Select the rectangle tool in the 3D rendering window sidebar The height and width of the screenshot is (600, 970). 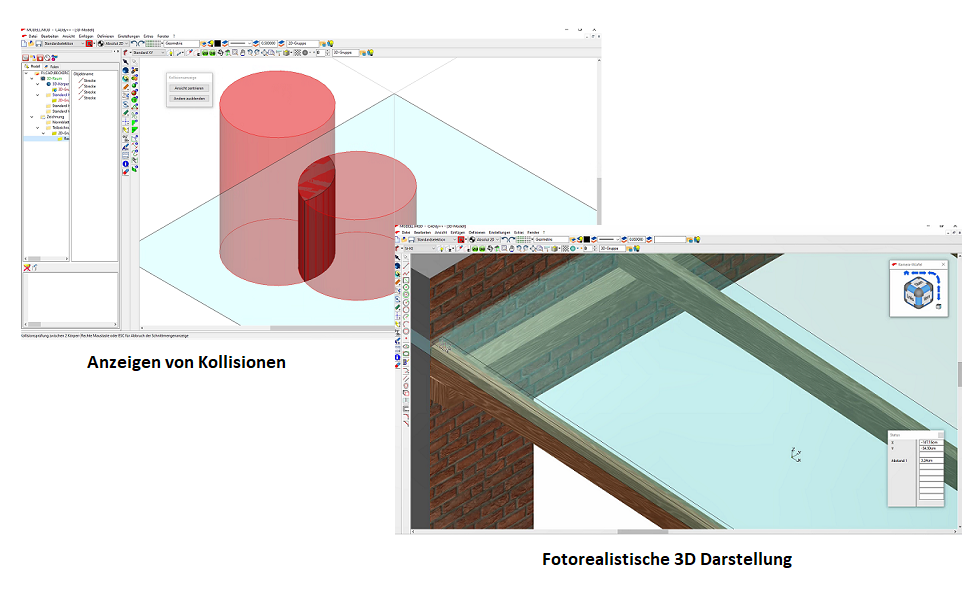406,280
